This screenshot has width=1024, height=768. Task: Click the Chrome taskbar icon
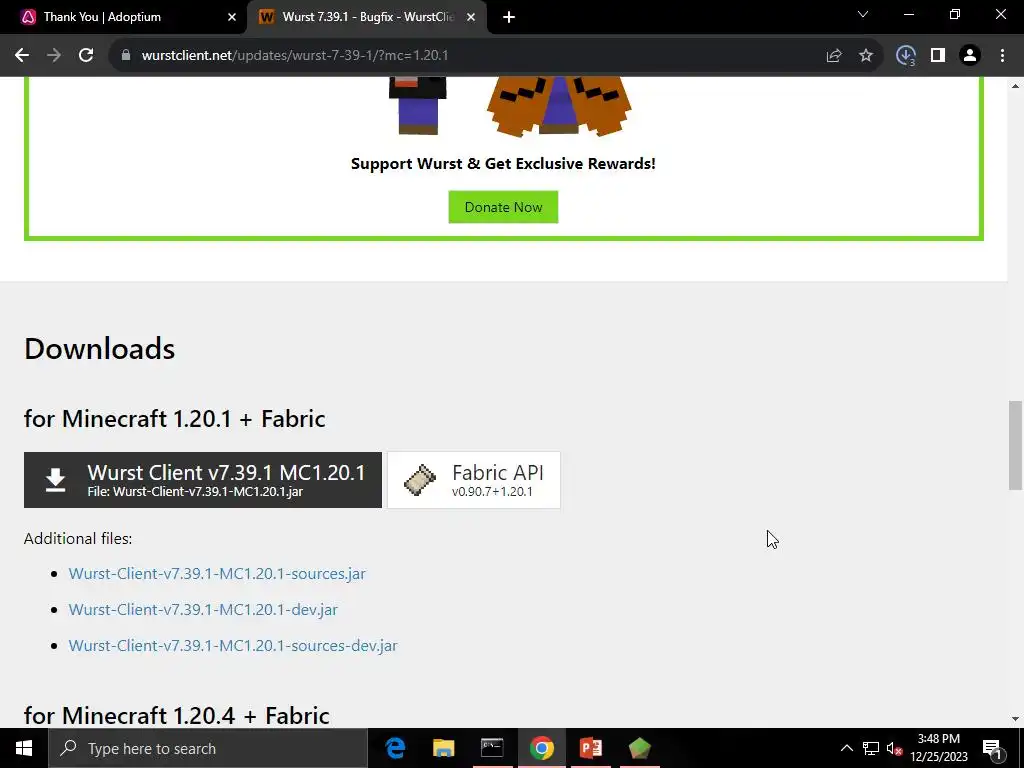click(541, 748)
